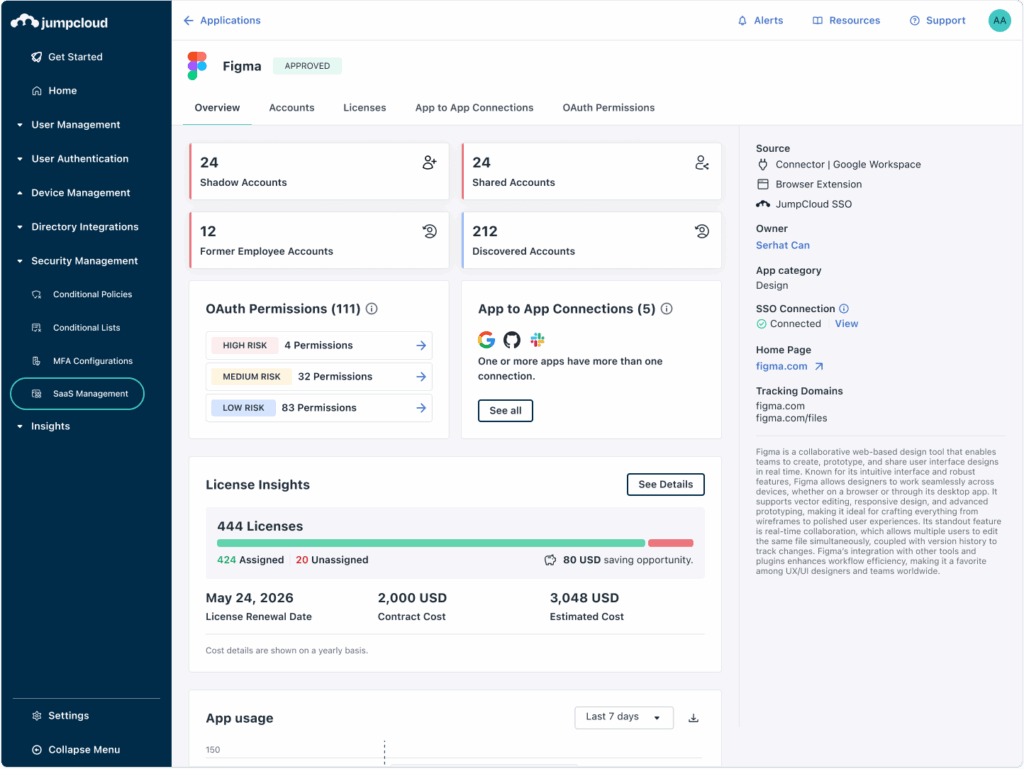
Task: Open the Last 7 days dropdown
Action: (623, 717)
